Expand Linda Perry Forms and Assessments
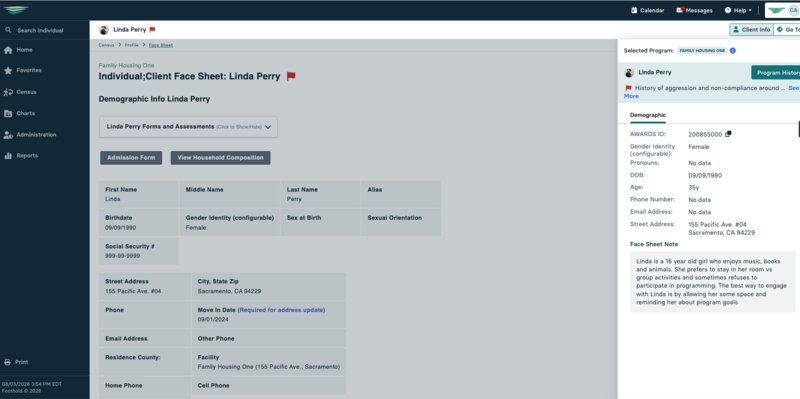The height and width of the screenshot is (399, 800). (x=188, y=127)
